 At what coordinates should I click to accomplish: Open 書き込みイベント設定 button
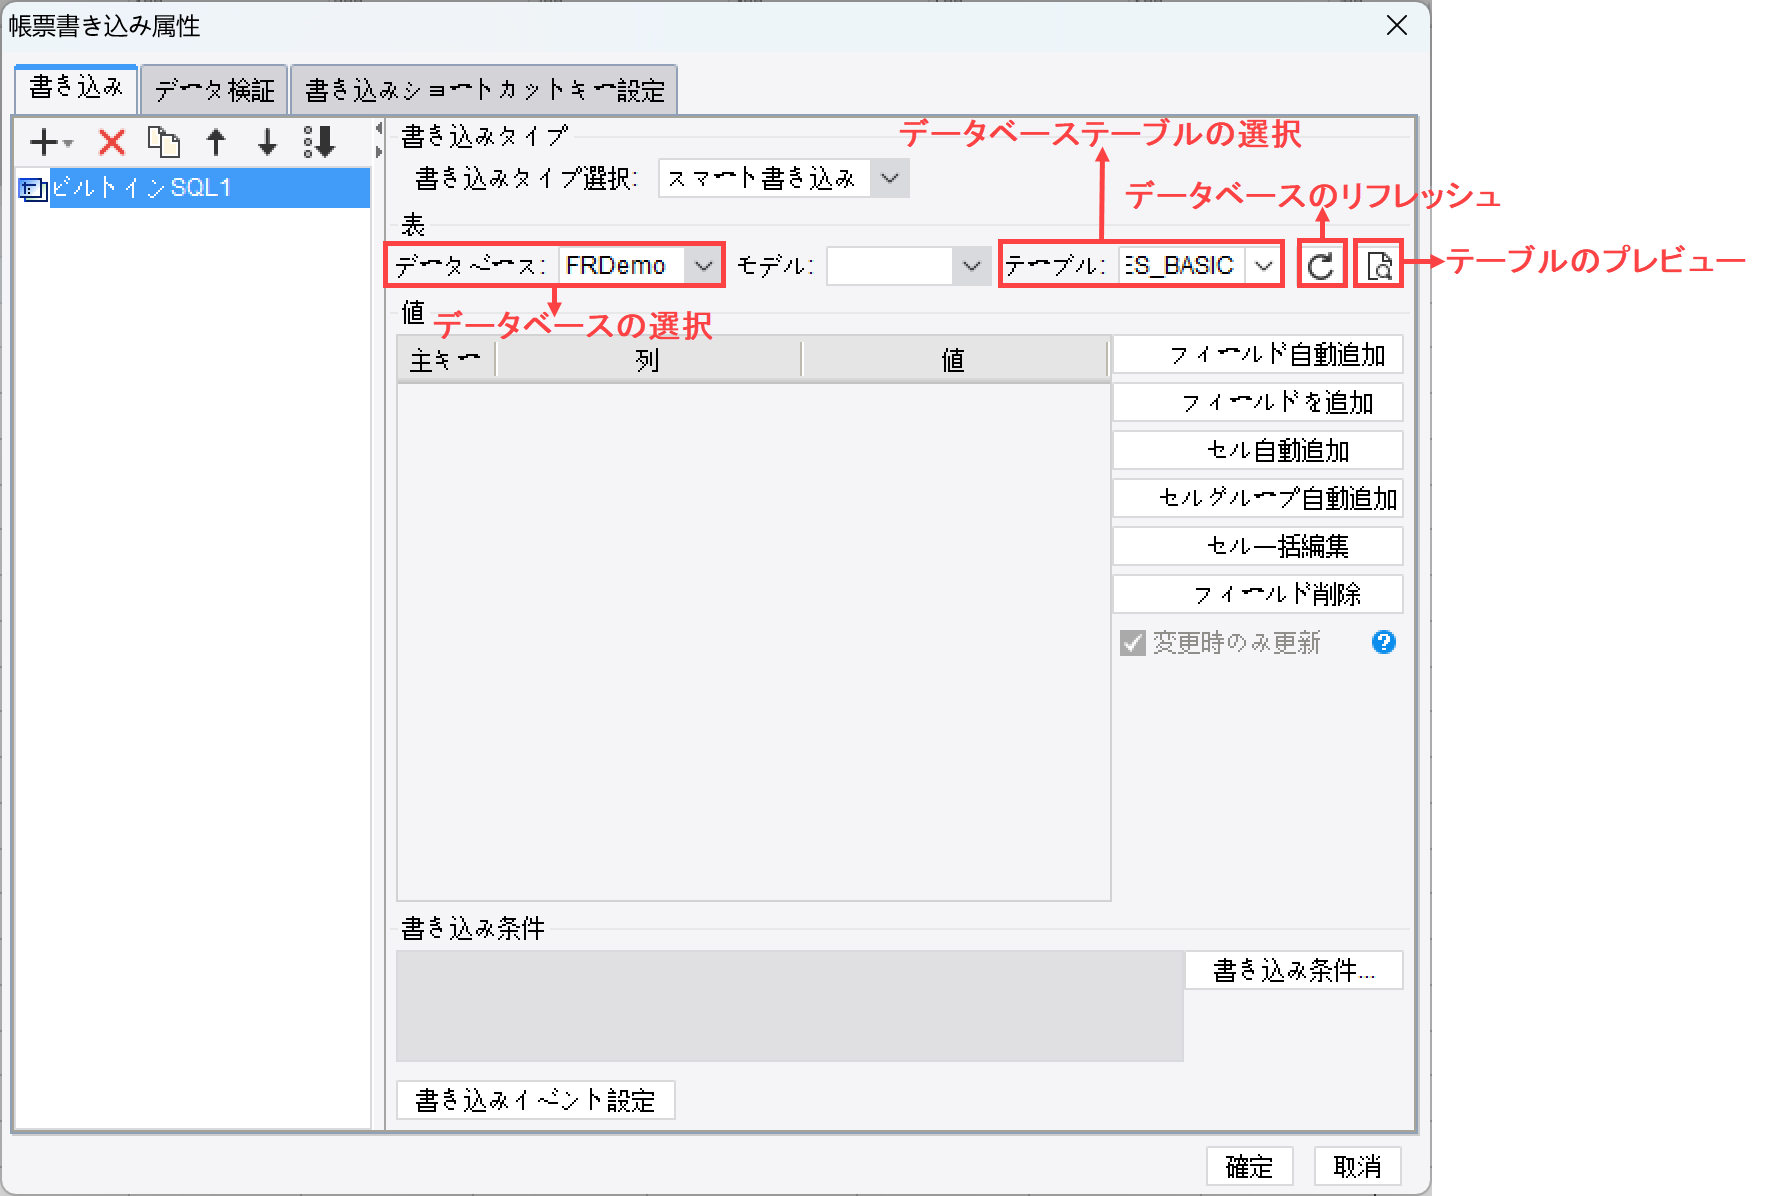tap(536, 1100)
